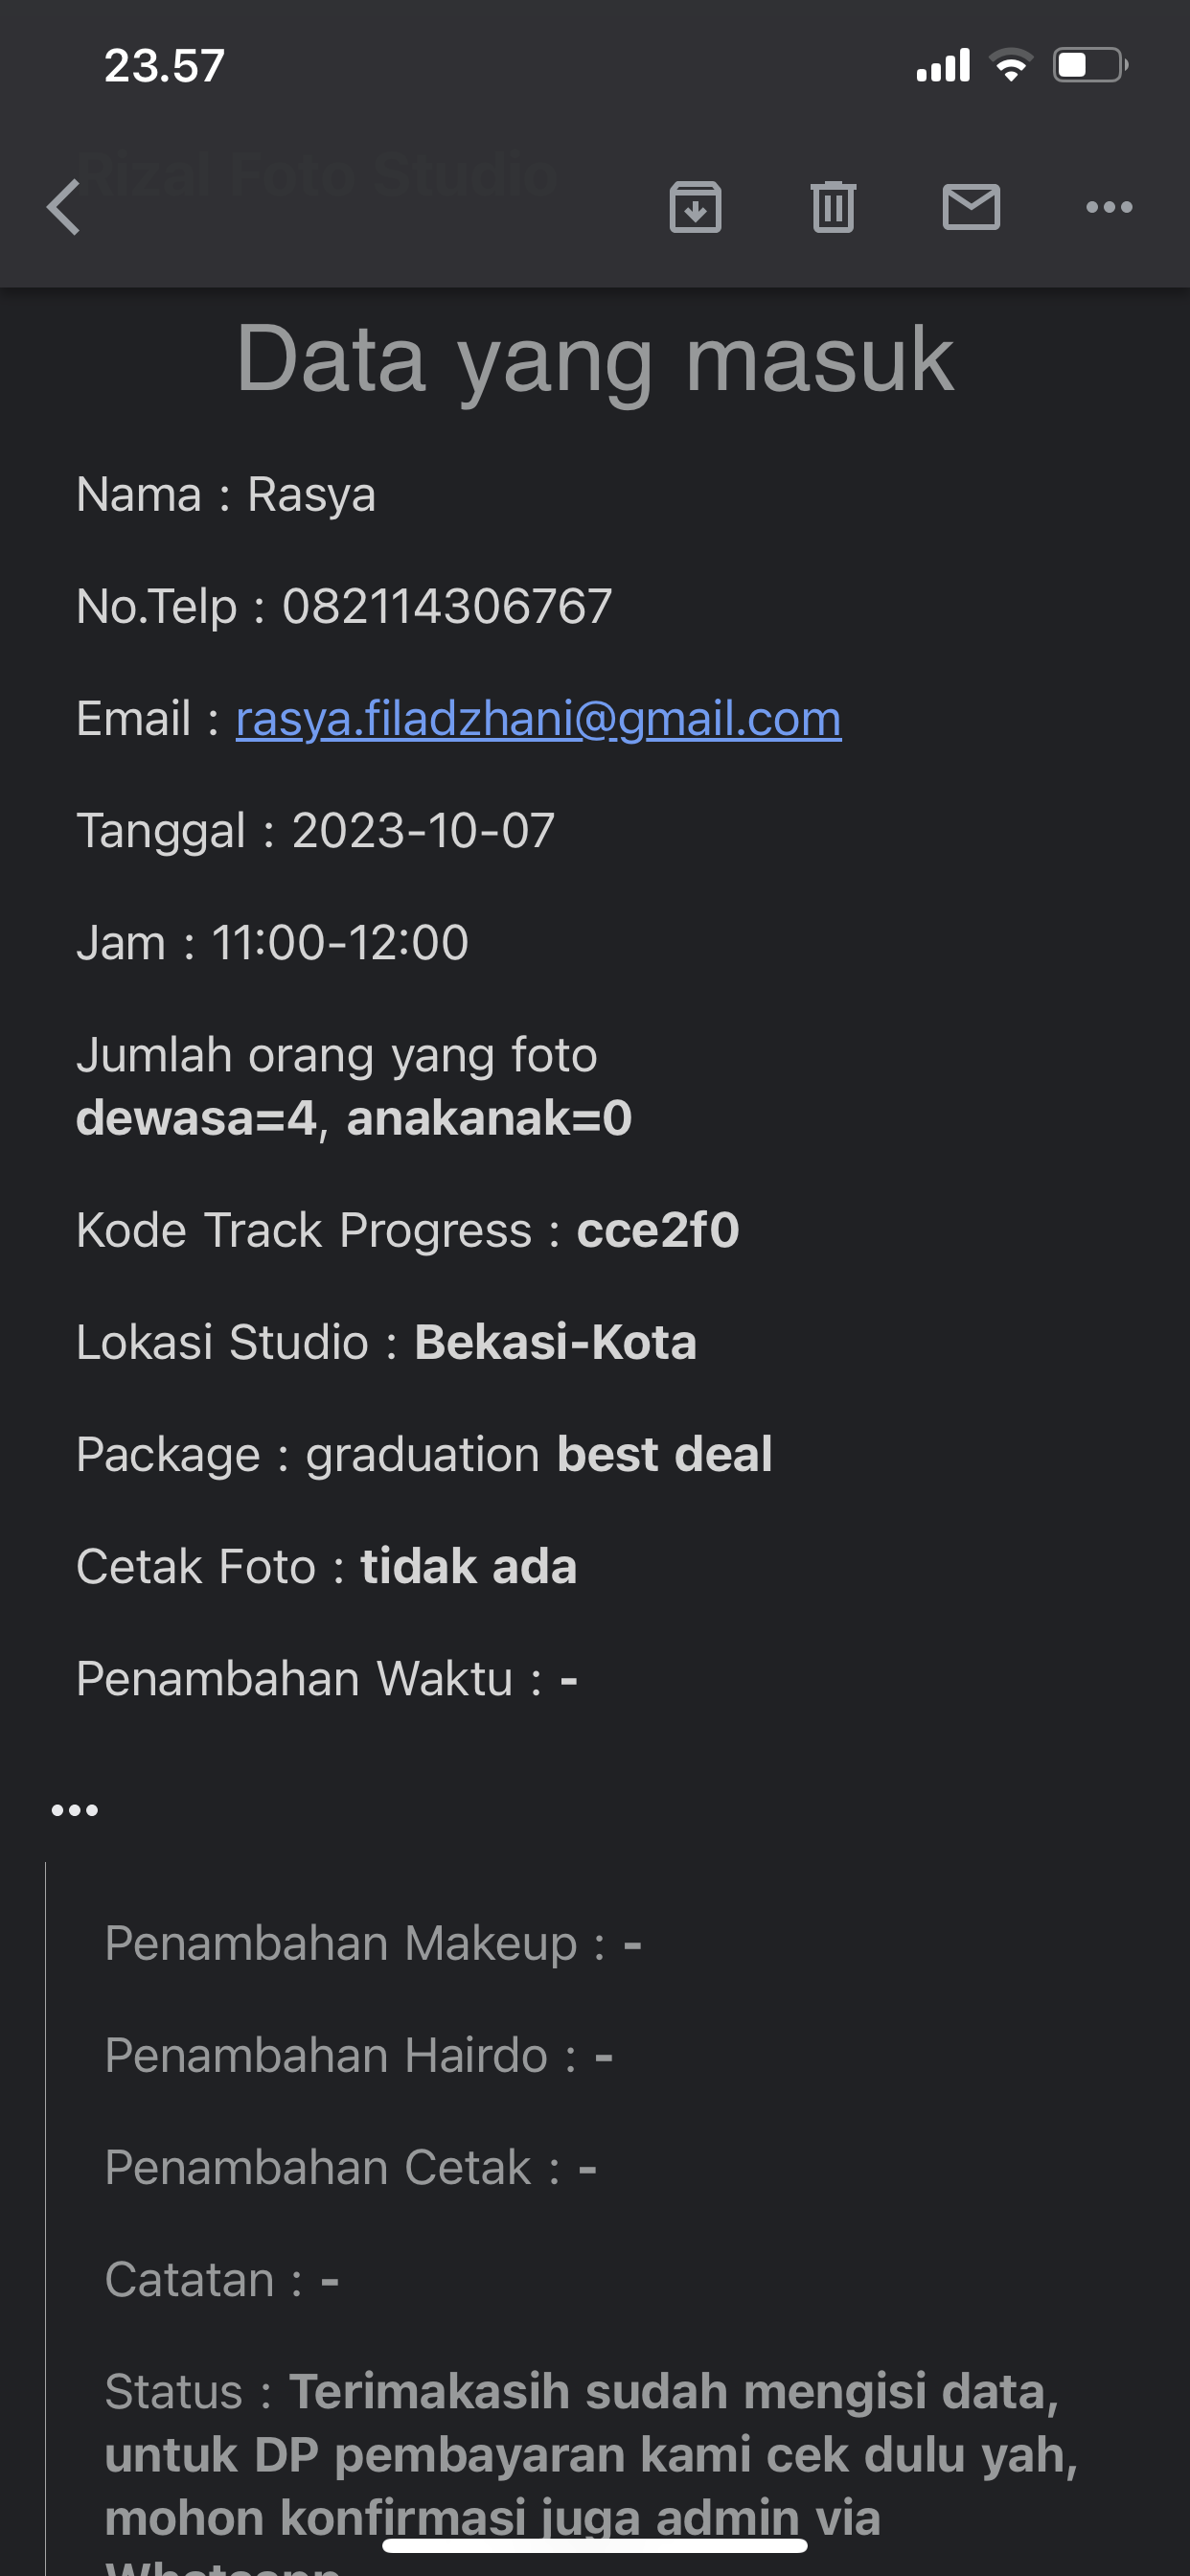This screenshot has height=2576, width=1190.
Task: Mark email as unread
Action: point(971,207)
